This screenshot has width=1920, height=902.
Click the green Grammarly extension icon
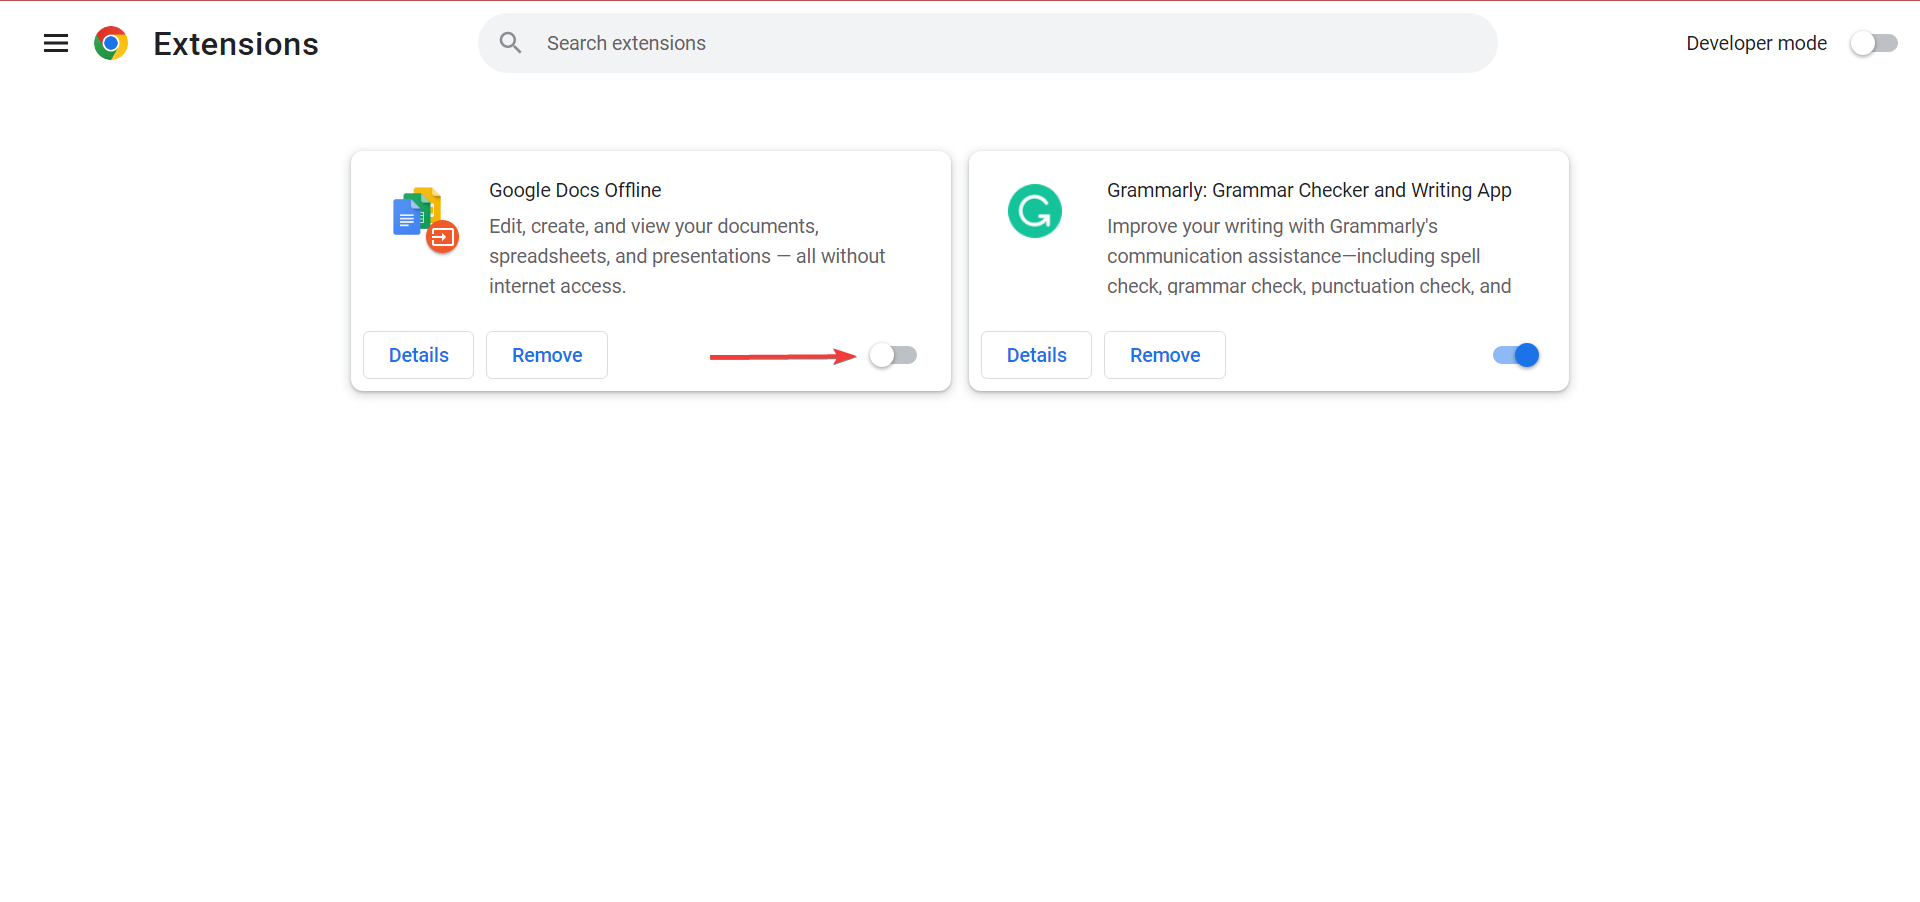pyautogui.click(x=1034, y=211)
